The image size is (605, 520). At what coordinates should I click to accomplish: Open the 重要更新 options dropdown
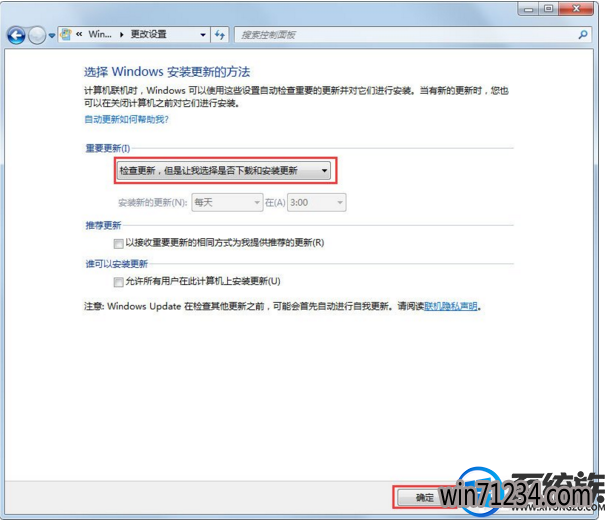point(224,170)
